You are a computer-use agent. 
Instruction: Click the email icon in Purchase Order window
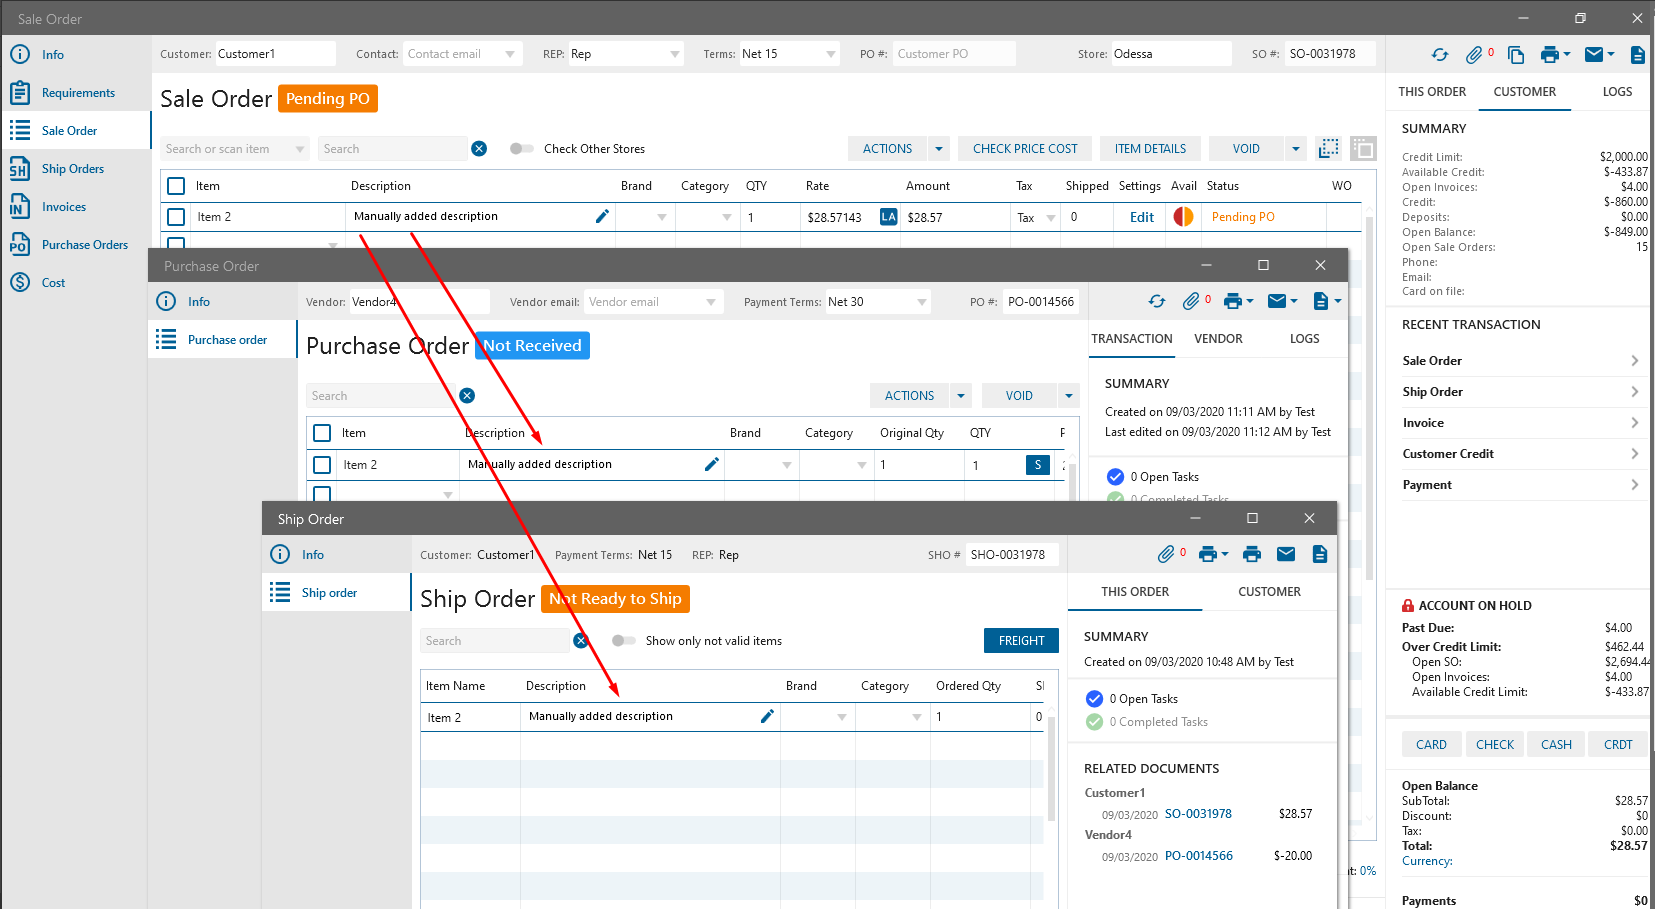pyautogui.click(x=1277, y=301)
